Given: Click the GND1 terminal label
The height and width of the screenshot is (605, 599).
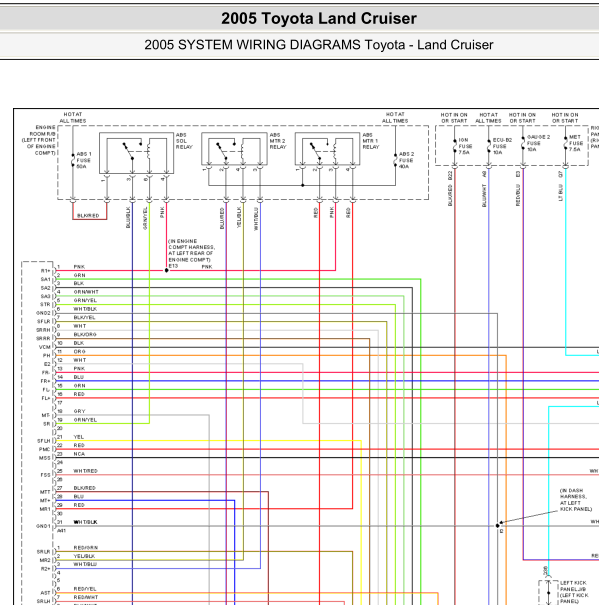Looking at the screenshot, I should [43, 526].
